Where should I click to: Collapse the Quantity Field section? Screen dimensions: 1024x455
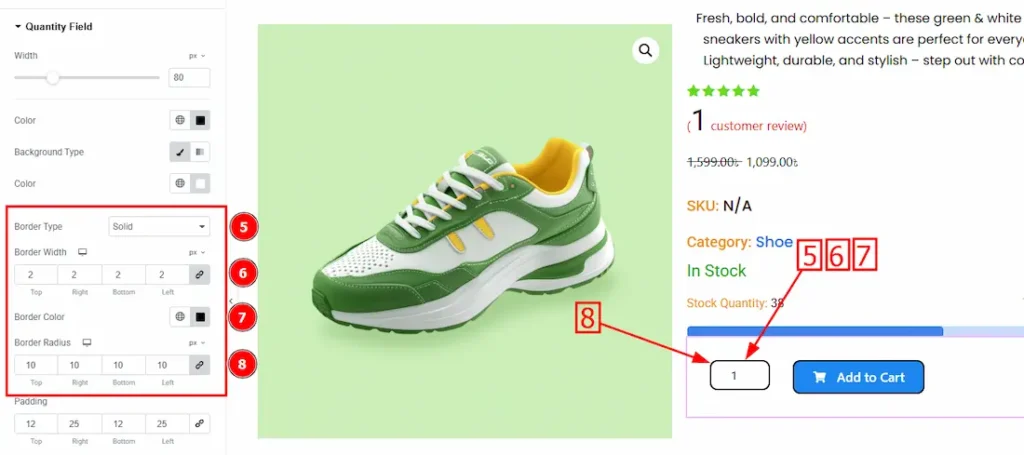(18, 27)
